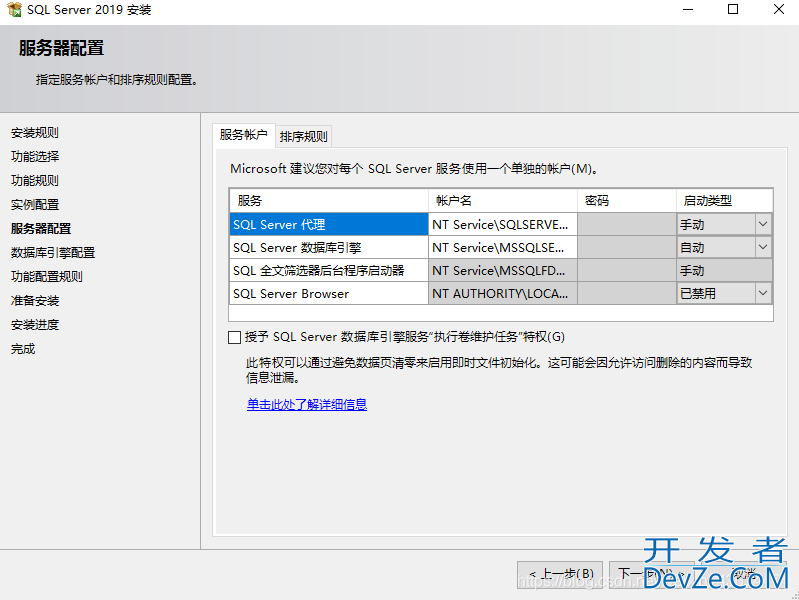Click 实例配置 step in the sidebar
The image size is (799, 600).
pos(35,204)
